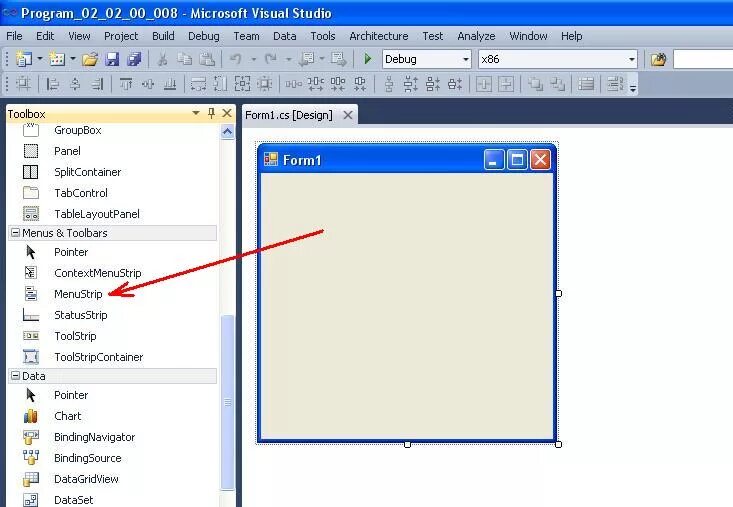Click the Make Same Height icon
The height and width of the screenshot is (507, 733).
point(220,85)
